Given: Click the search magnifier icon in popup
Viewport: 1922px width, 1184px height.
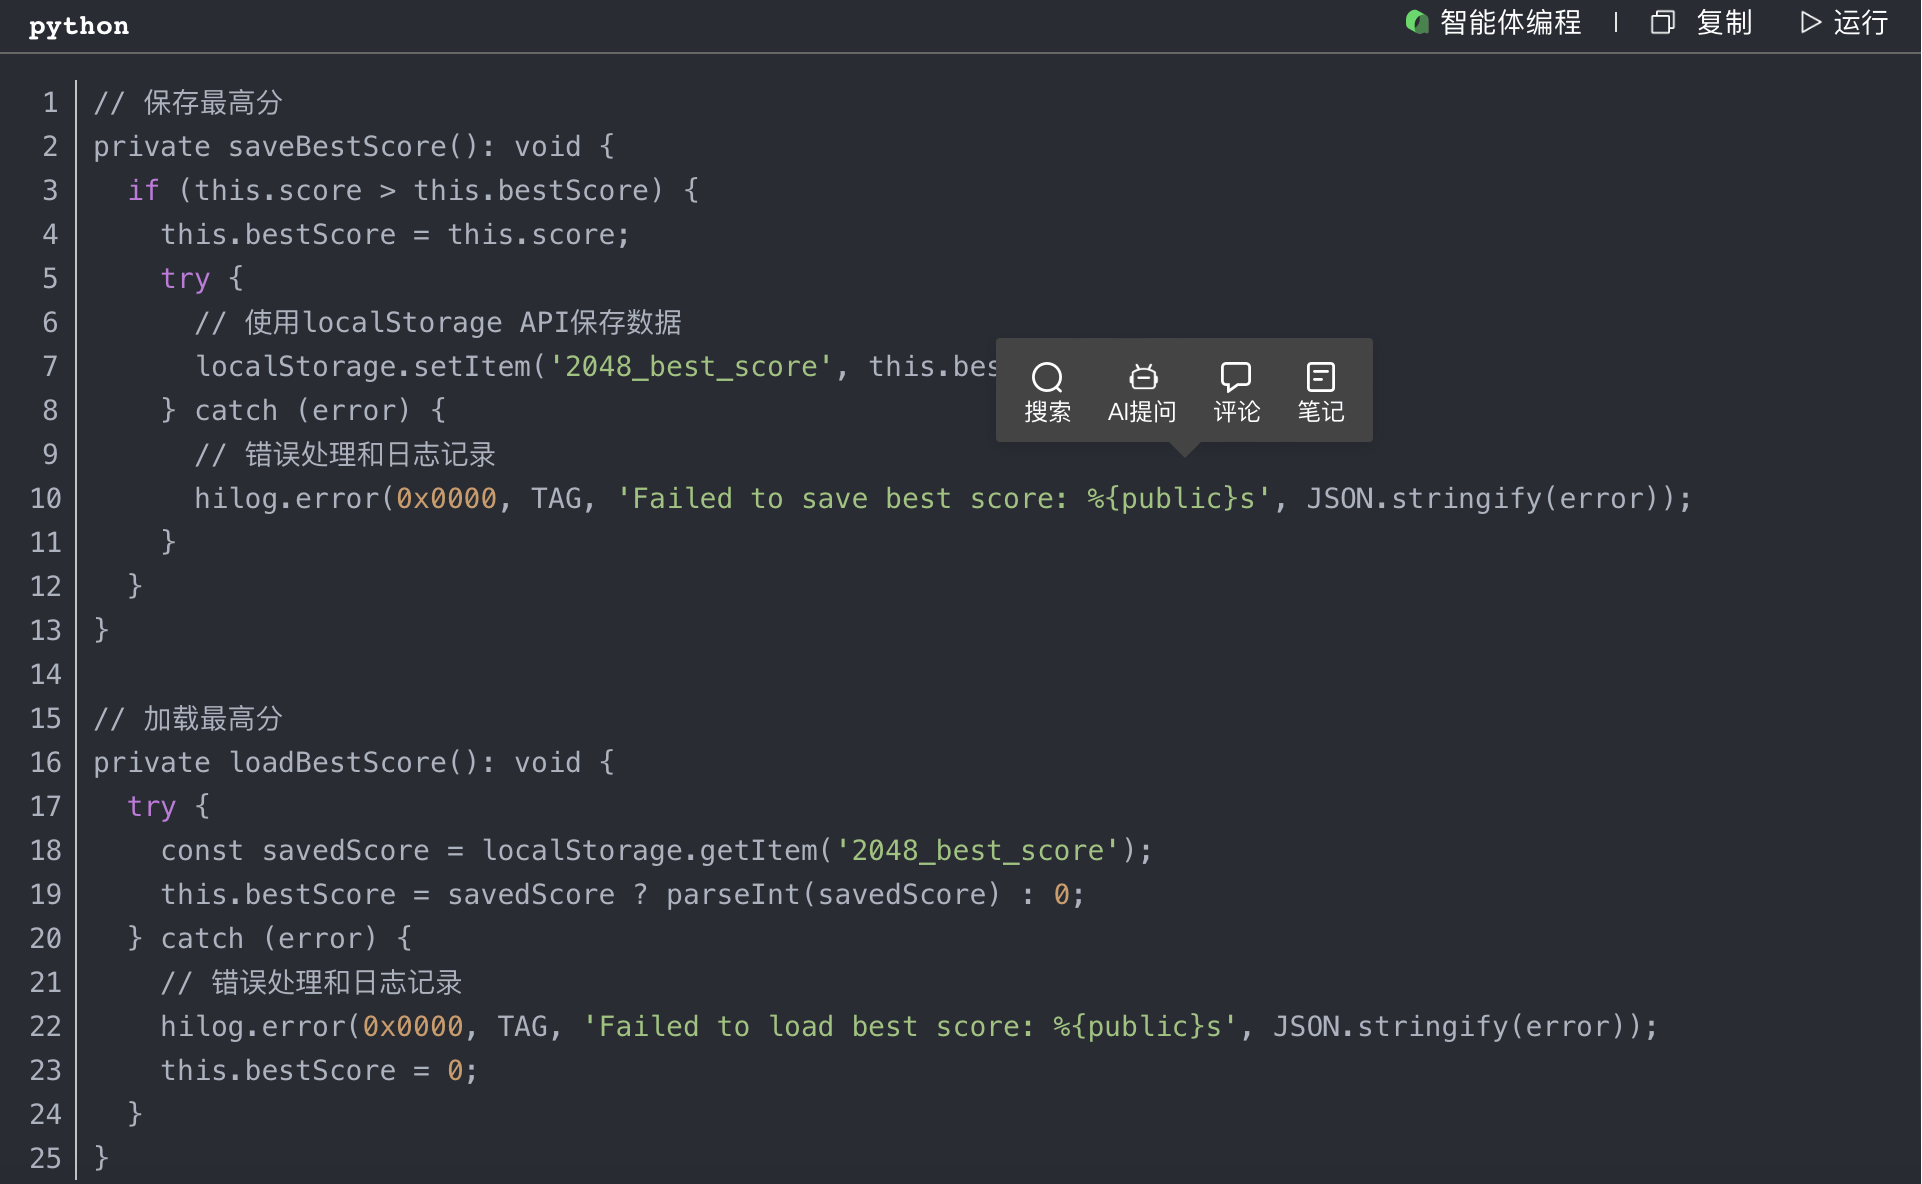Looking at the screenshot, I should (1047, 377).
